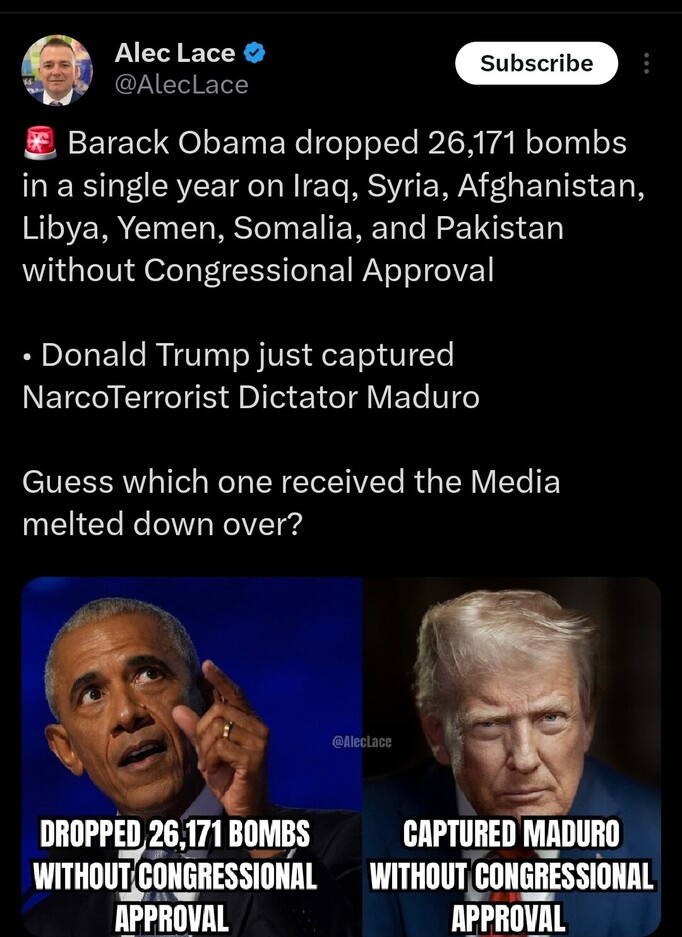Click the "Donald Trump just captured" line
This screenshot has height=937, width=682.
[247, 355]
